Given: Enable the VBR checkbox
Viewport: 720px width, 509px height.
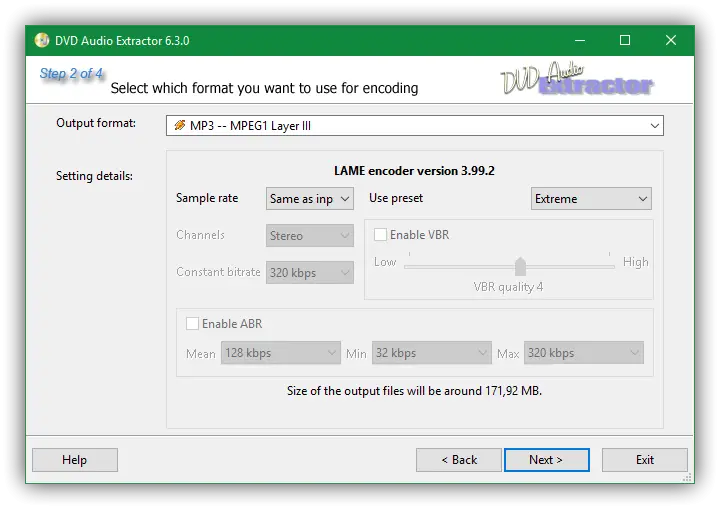Looking at the screenshot, I should click(x=380, y=235).
